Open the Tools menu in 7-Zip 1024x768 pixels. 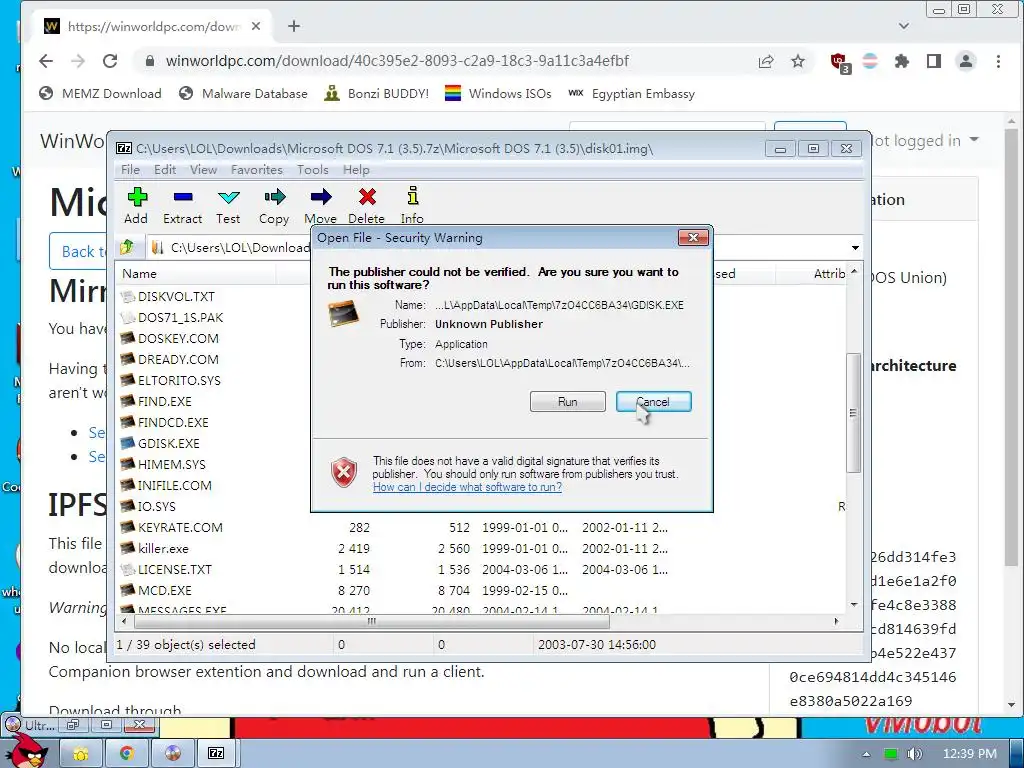click(x=313, y=170)
